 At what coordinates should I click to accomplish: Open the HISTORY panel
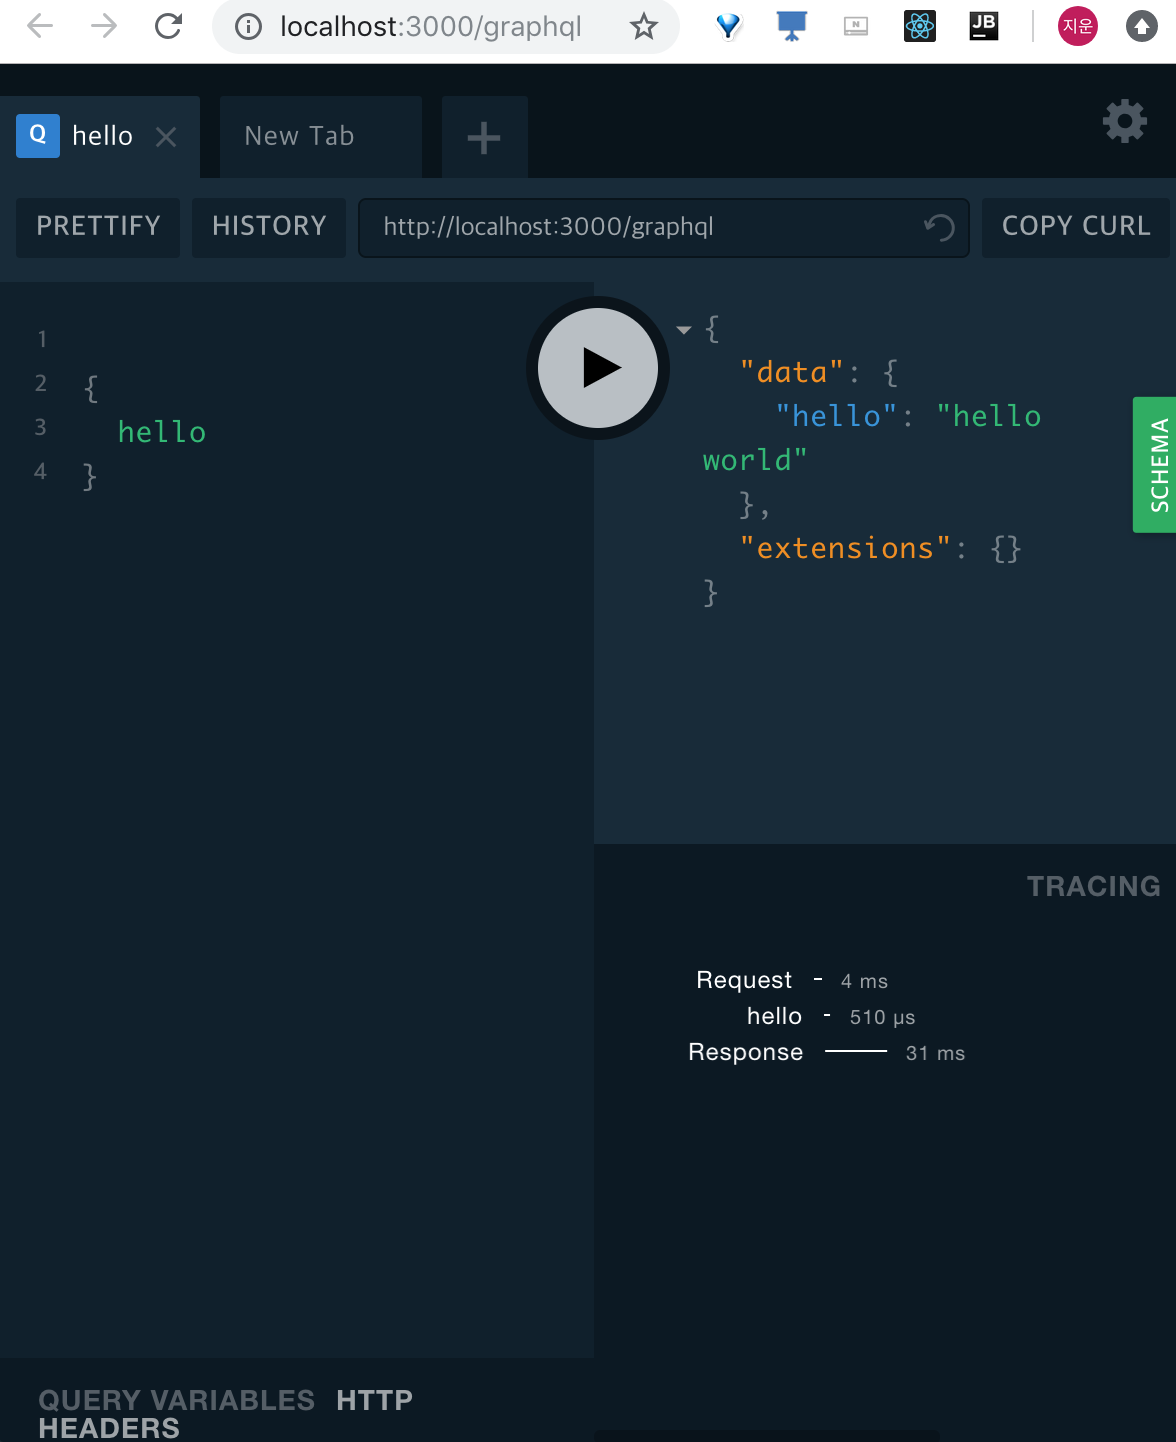[x=268, y=227]
